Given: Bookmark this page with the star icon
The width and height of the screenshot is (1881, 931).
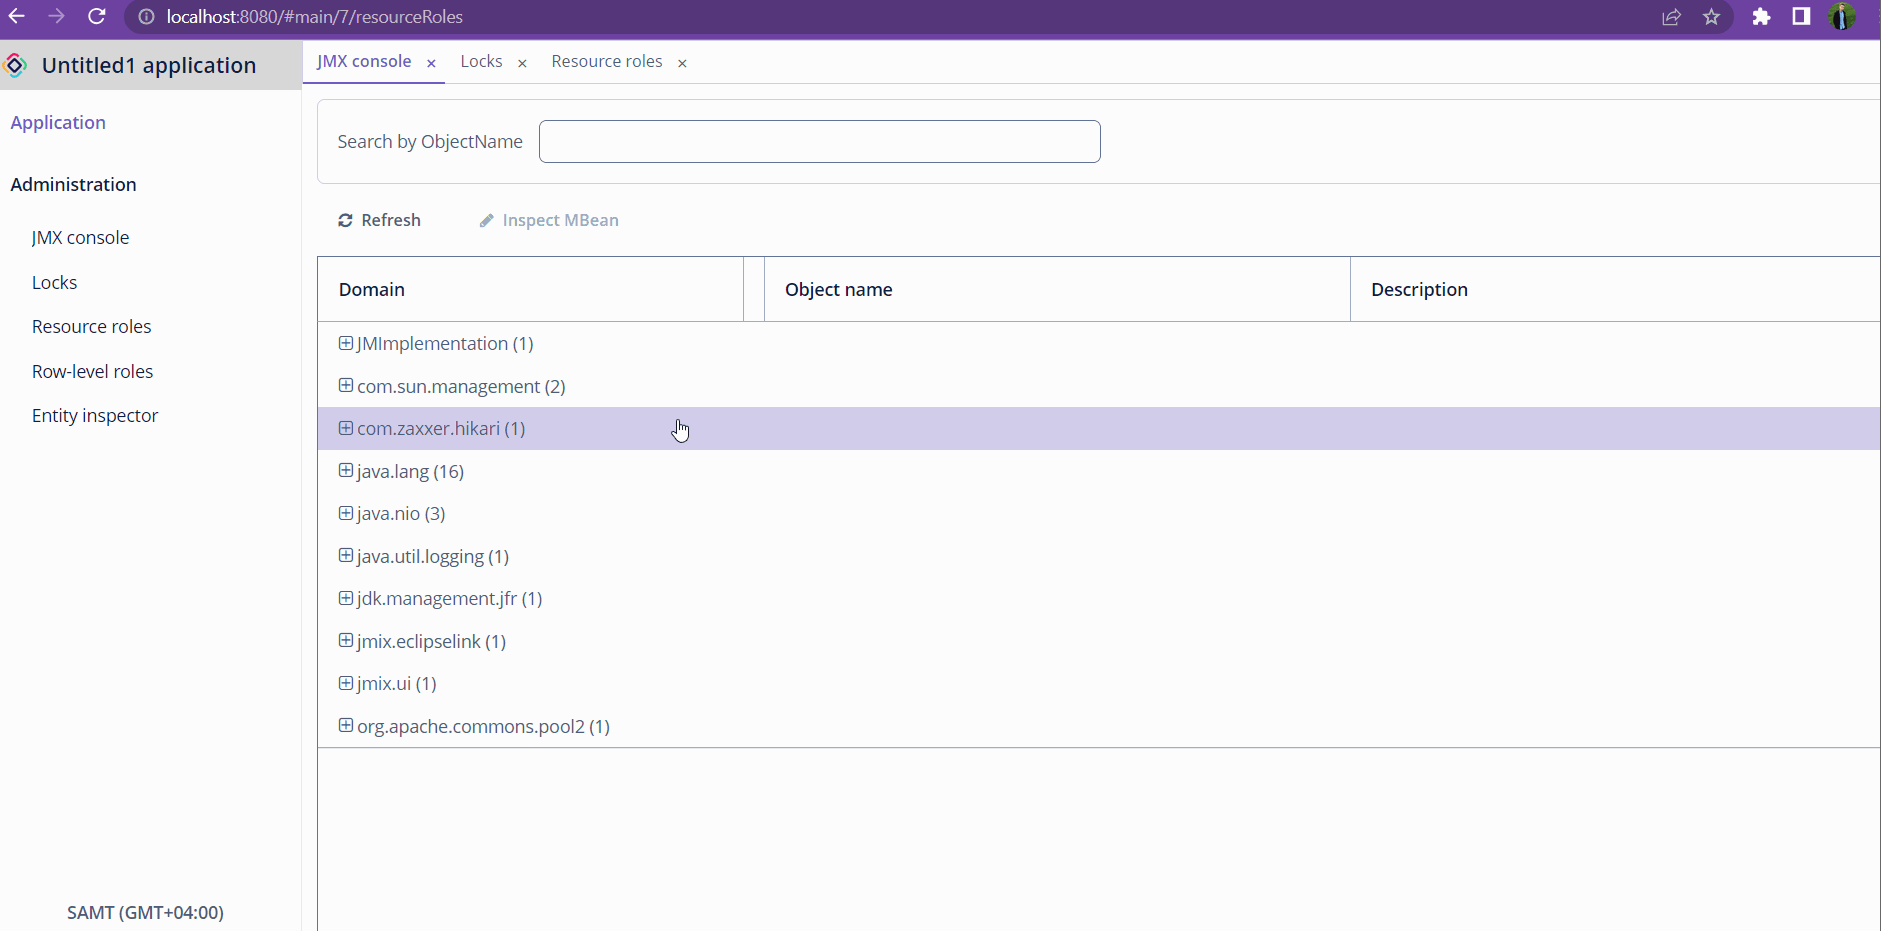Looking at the screenshot, I should pyautogui.click(x=1712, y=17).
